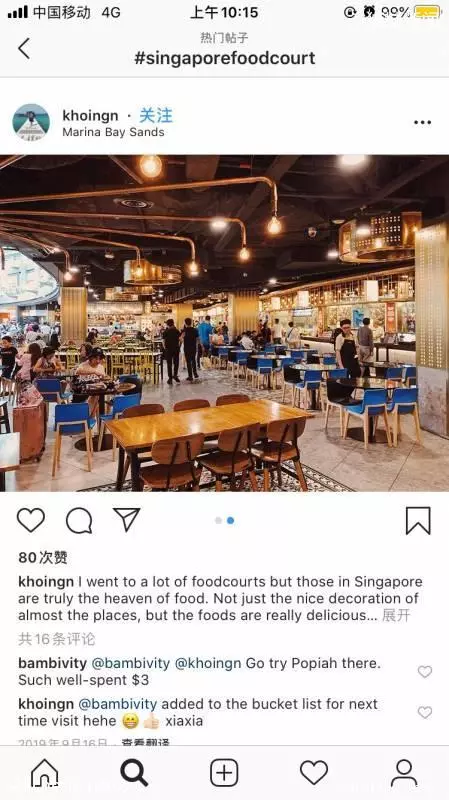Screen dimensions: 449x800
Task: Tap the back arrow in header
Action: pyautogui.click(x=24, y=49)
